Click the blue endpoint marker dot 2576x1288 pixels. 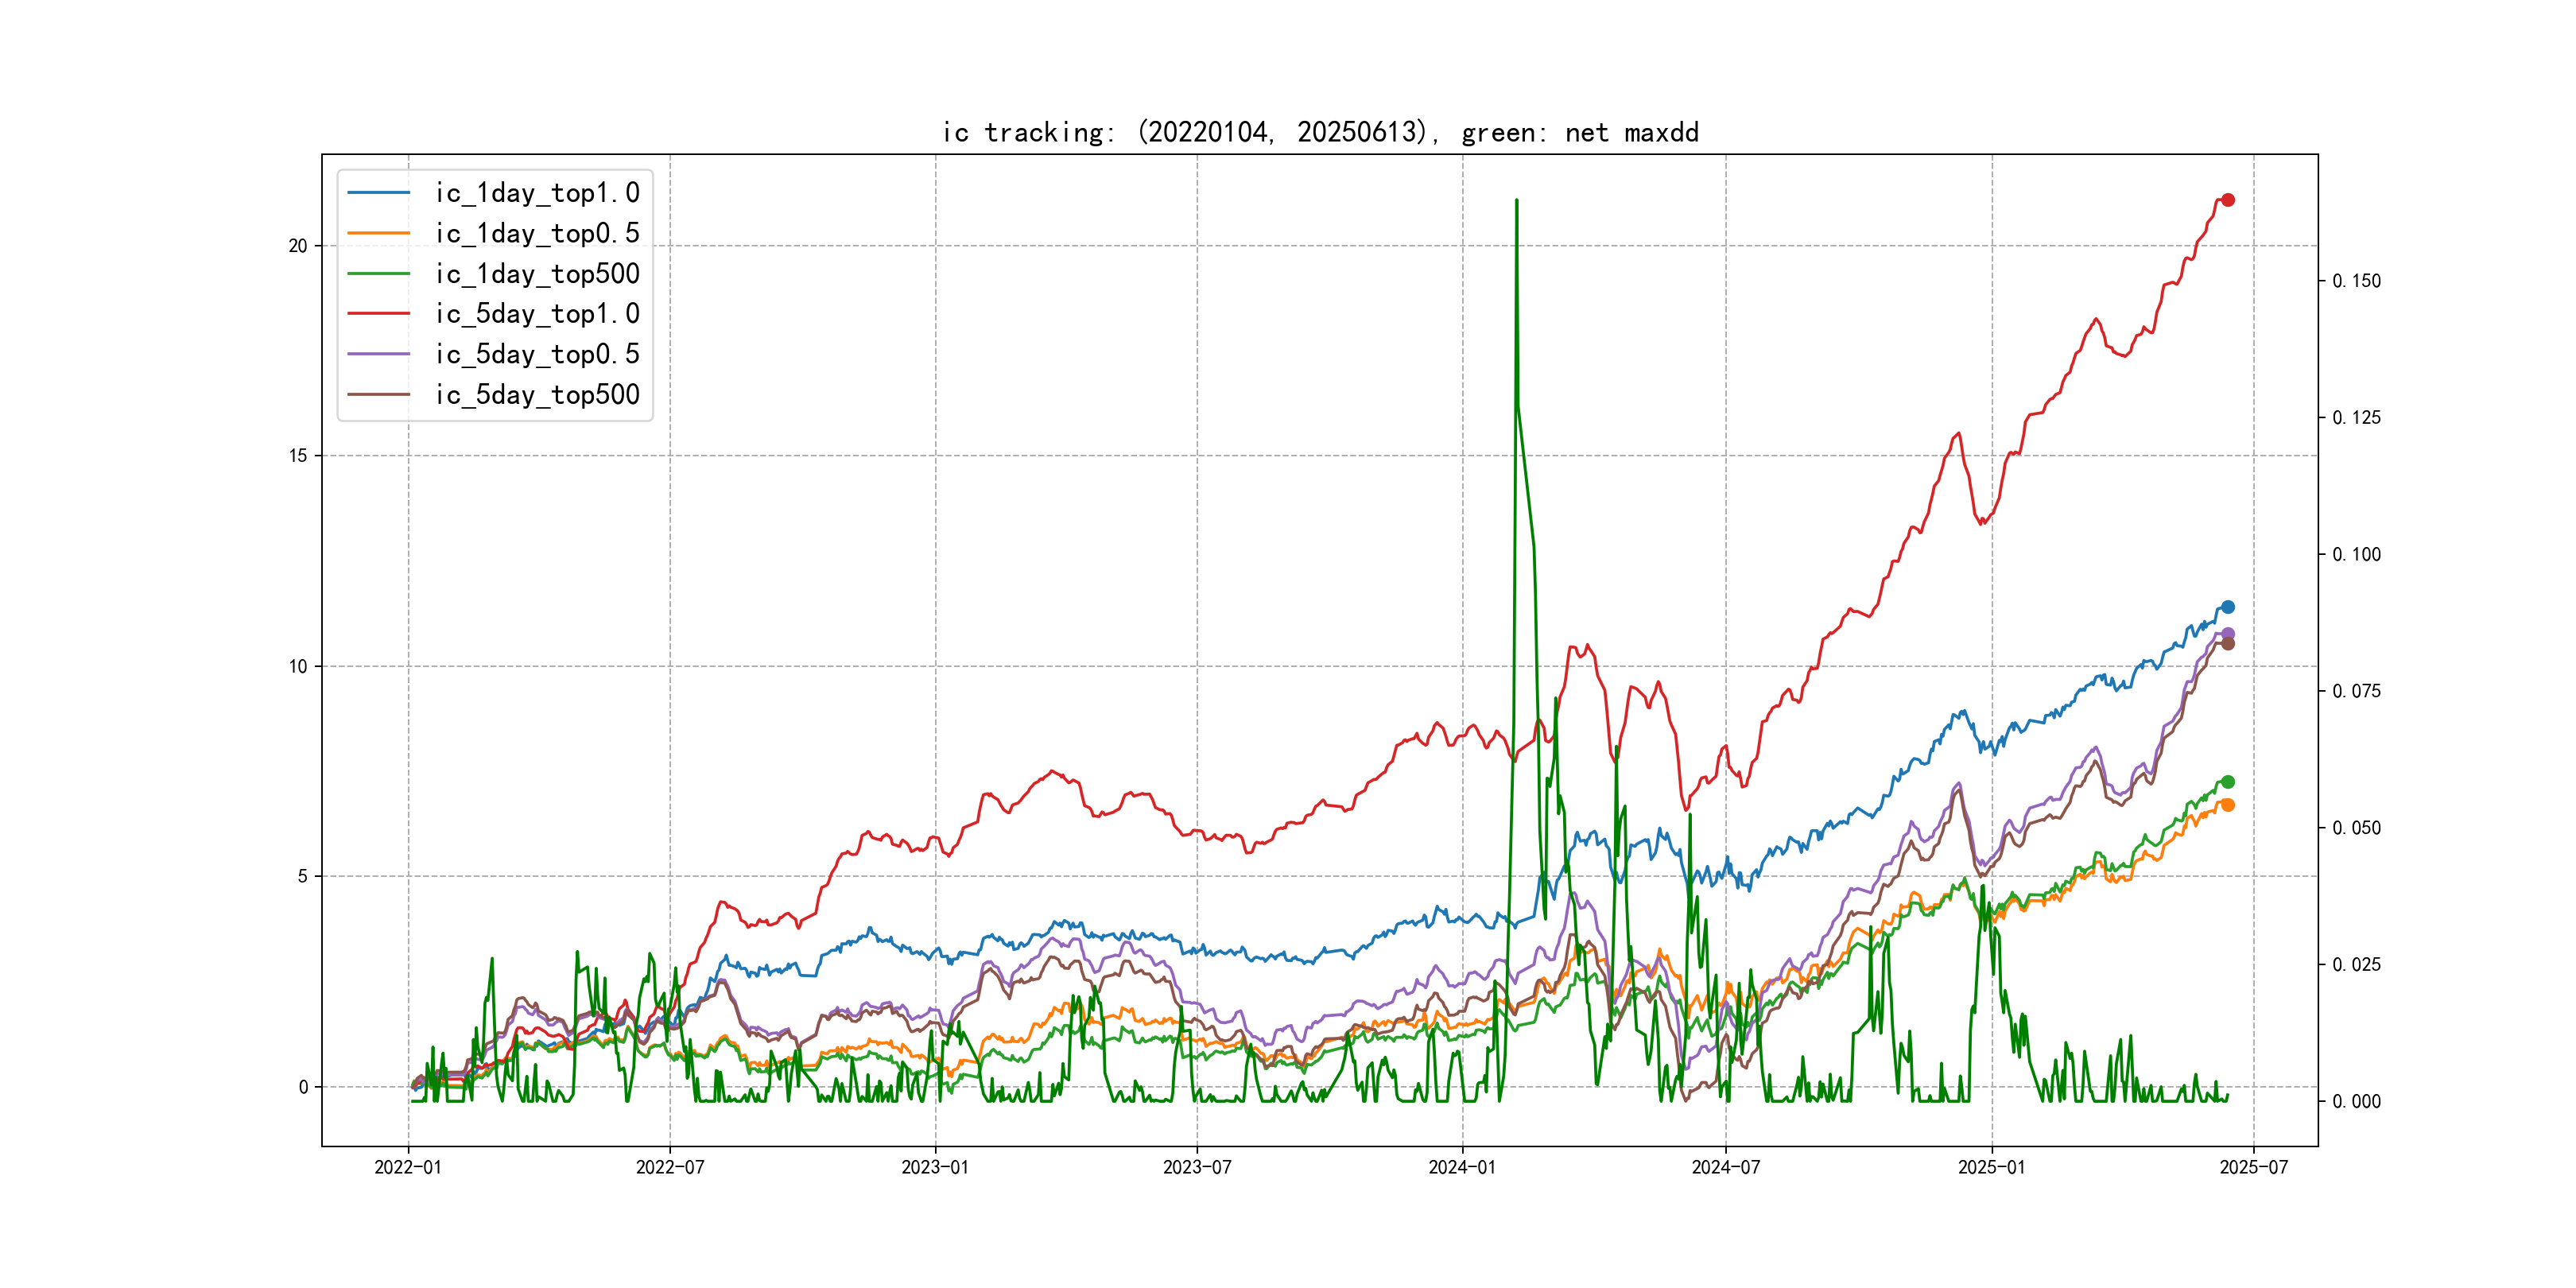pyautogui.click(x=2227, y=607)
